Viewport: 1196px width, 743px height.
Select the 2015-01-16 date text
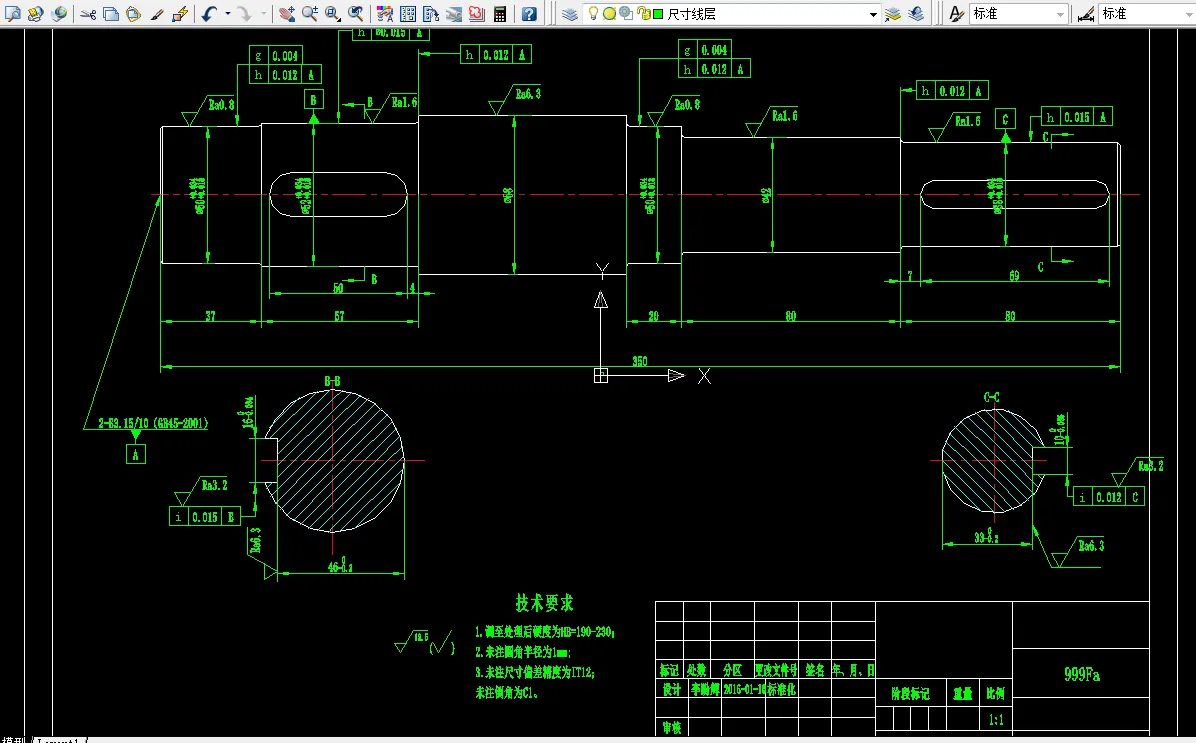point(744,689)
